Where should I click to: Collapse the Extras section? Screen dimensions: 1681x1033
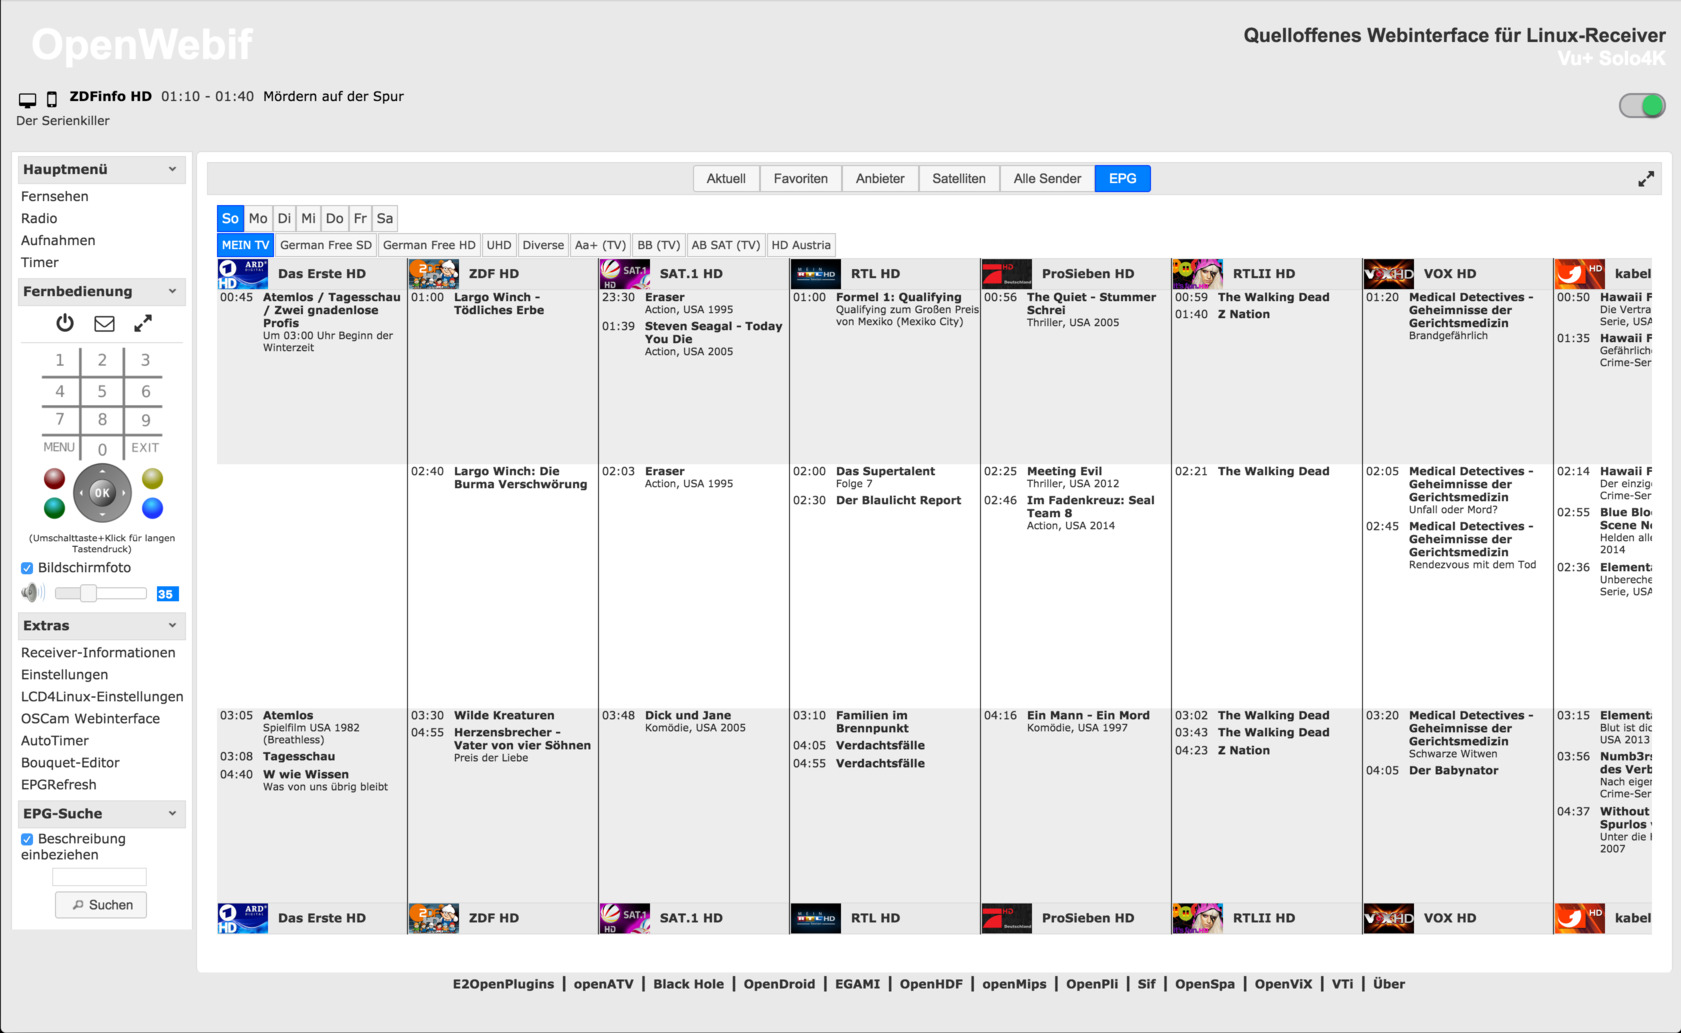172,626
